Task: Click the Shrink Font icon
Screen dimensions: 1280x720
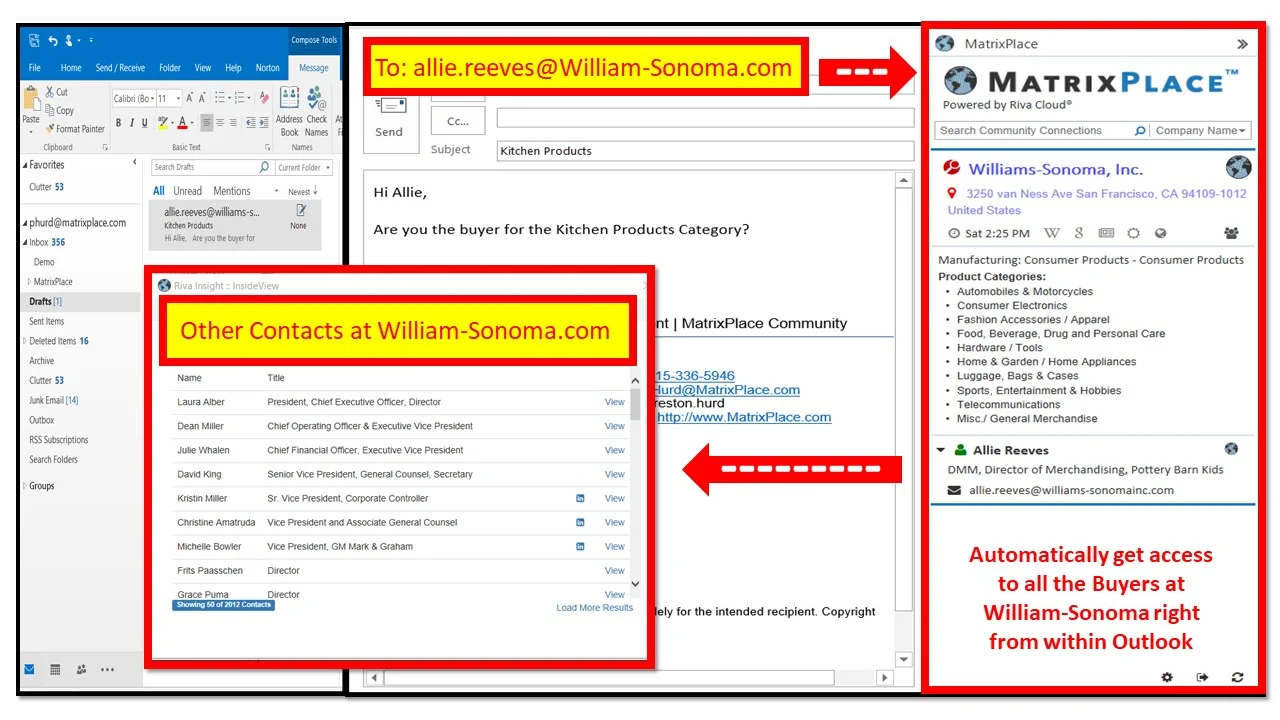Action: pyautogui.click(x=202, y=98)
